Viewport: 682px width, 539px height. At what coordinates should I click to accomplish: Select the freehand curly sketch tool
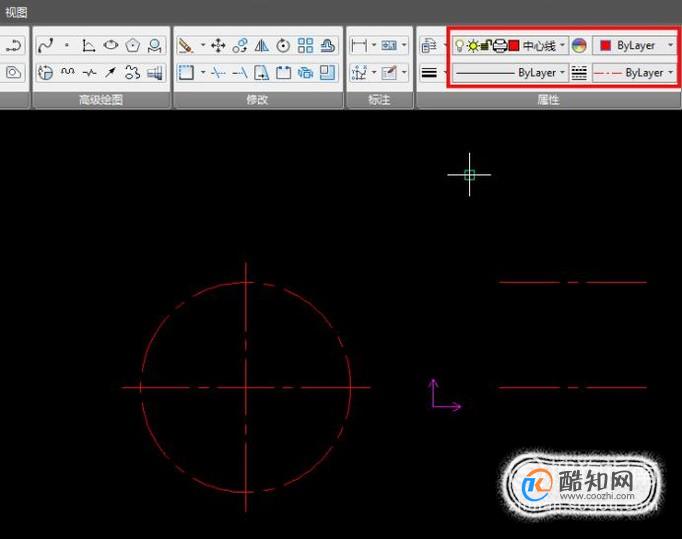[132, 72]
